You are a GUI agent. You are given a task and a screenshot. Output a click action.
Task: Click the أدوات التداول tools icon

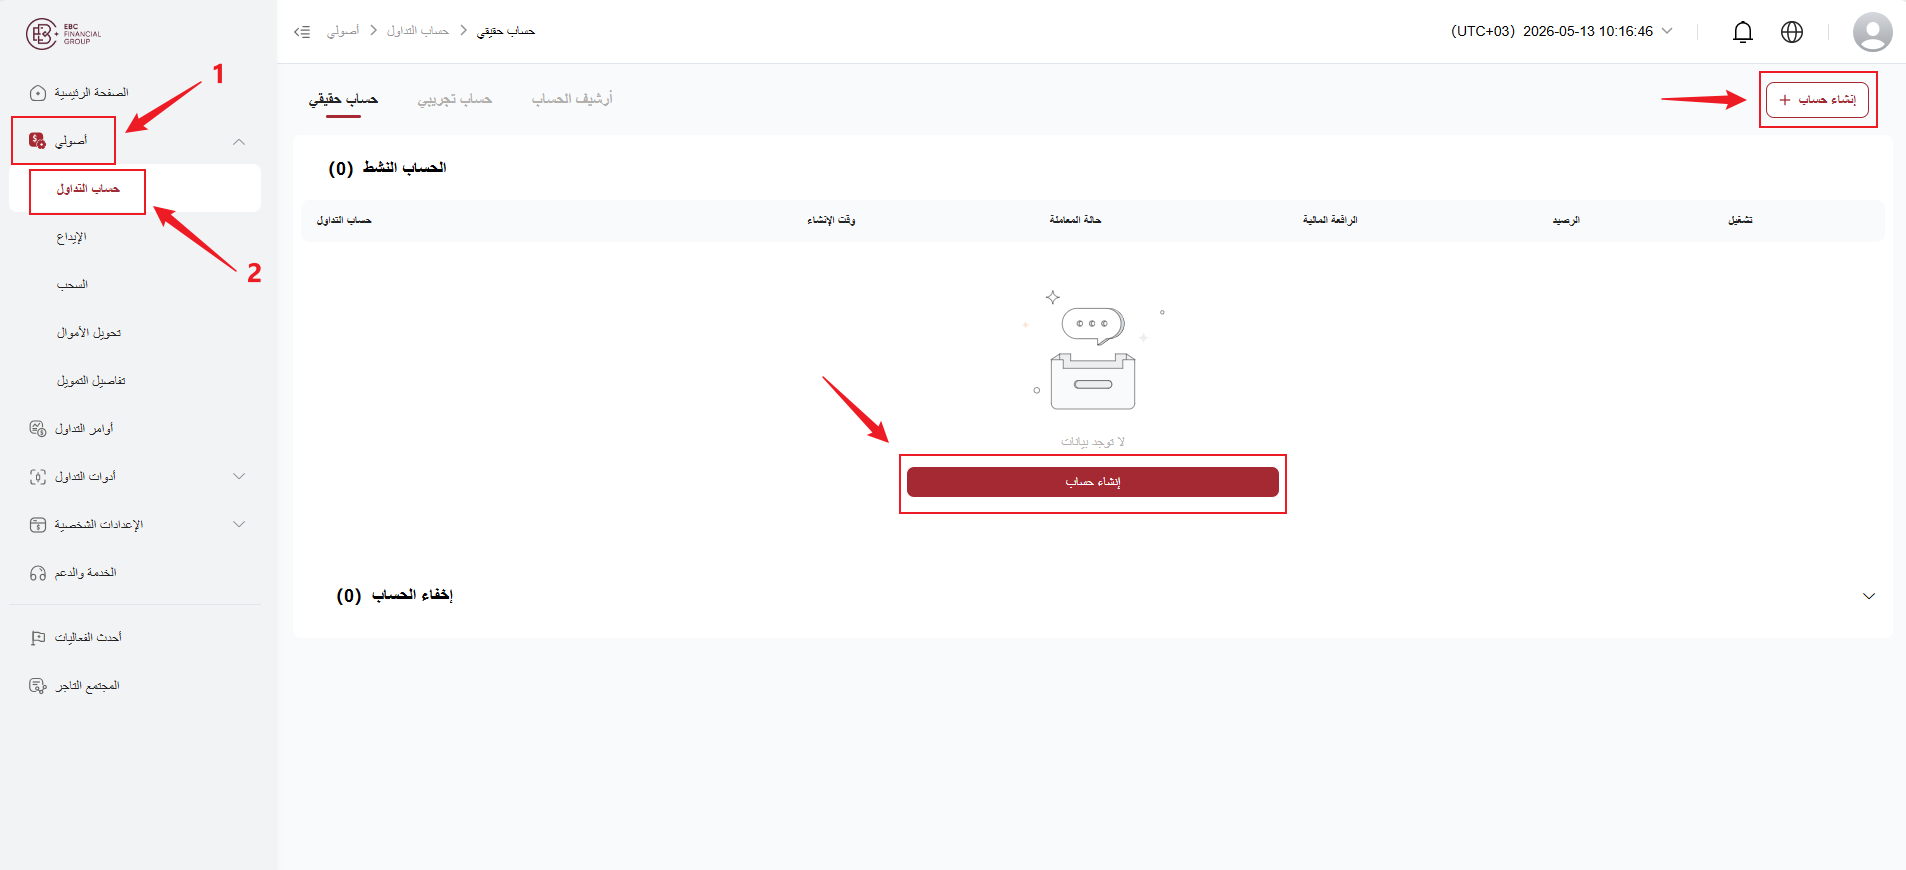tap(38, 477)
